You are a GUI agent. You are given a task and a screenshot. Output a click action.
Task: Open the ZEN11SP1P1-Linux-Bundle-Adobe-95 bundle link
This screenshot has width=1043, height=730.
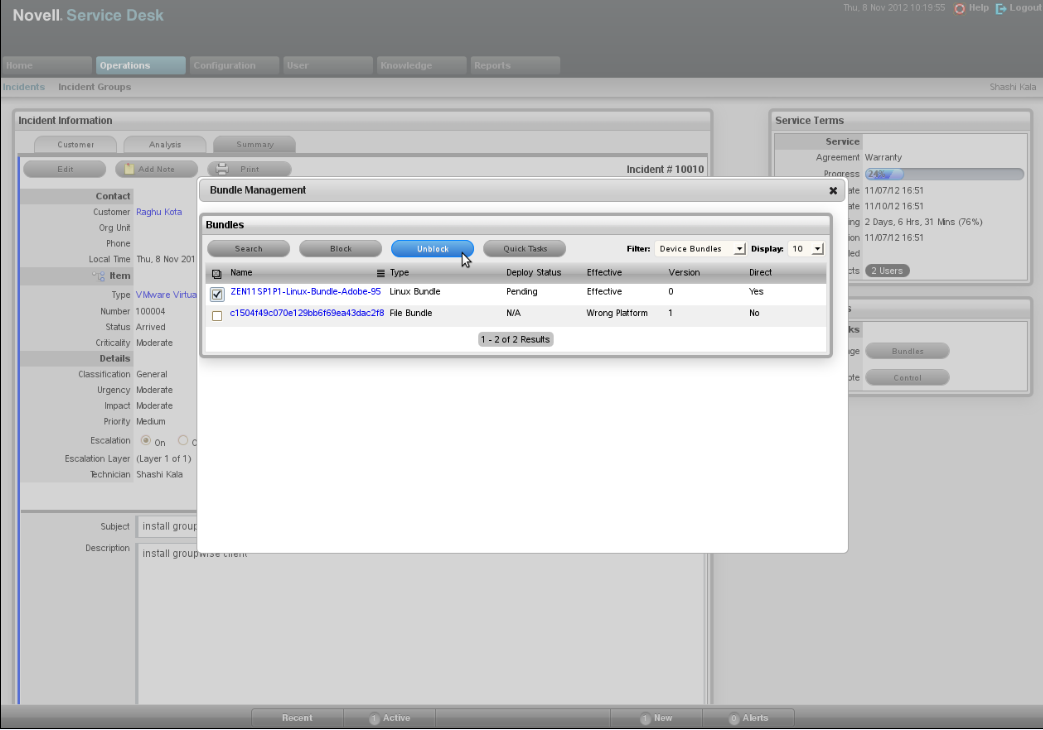[305, 292]
